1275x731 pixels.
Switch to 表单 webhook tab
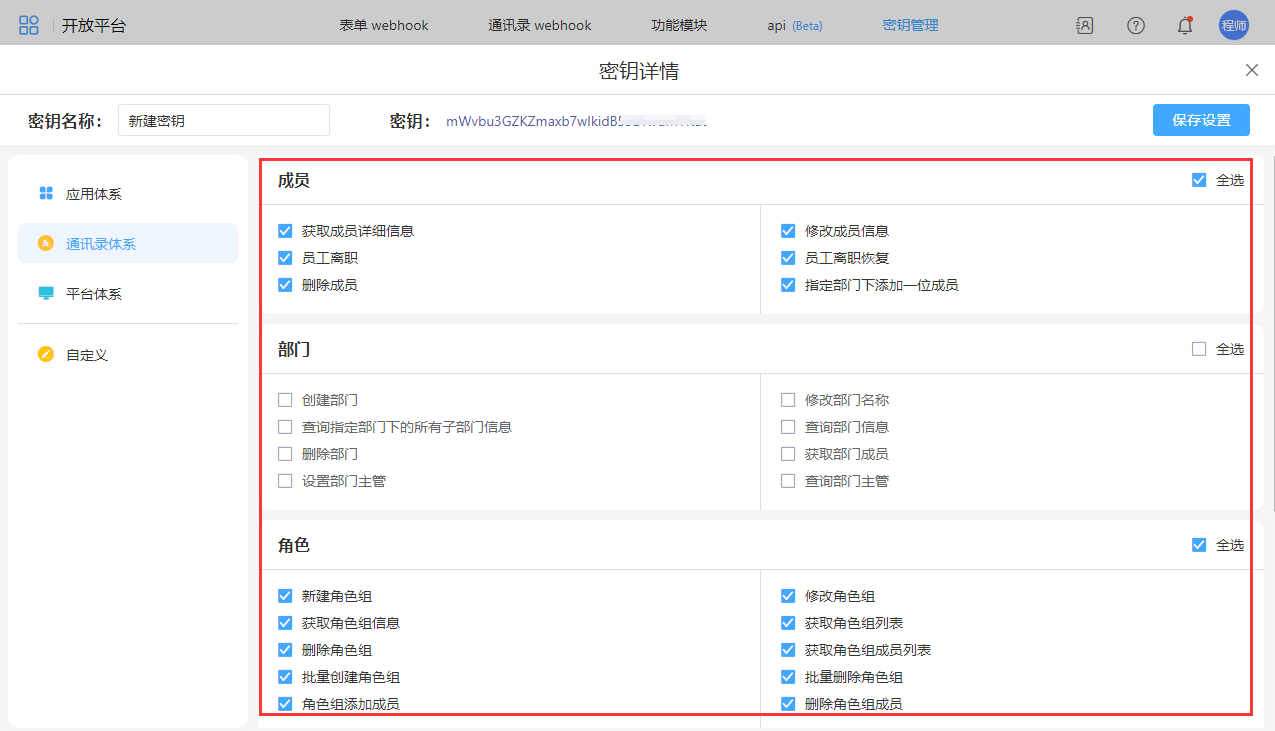point(384,26)
